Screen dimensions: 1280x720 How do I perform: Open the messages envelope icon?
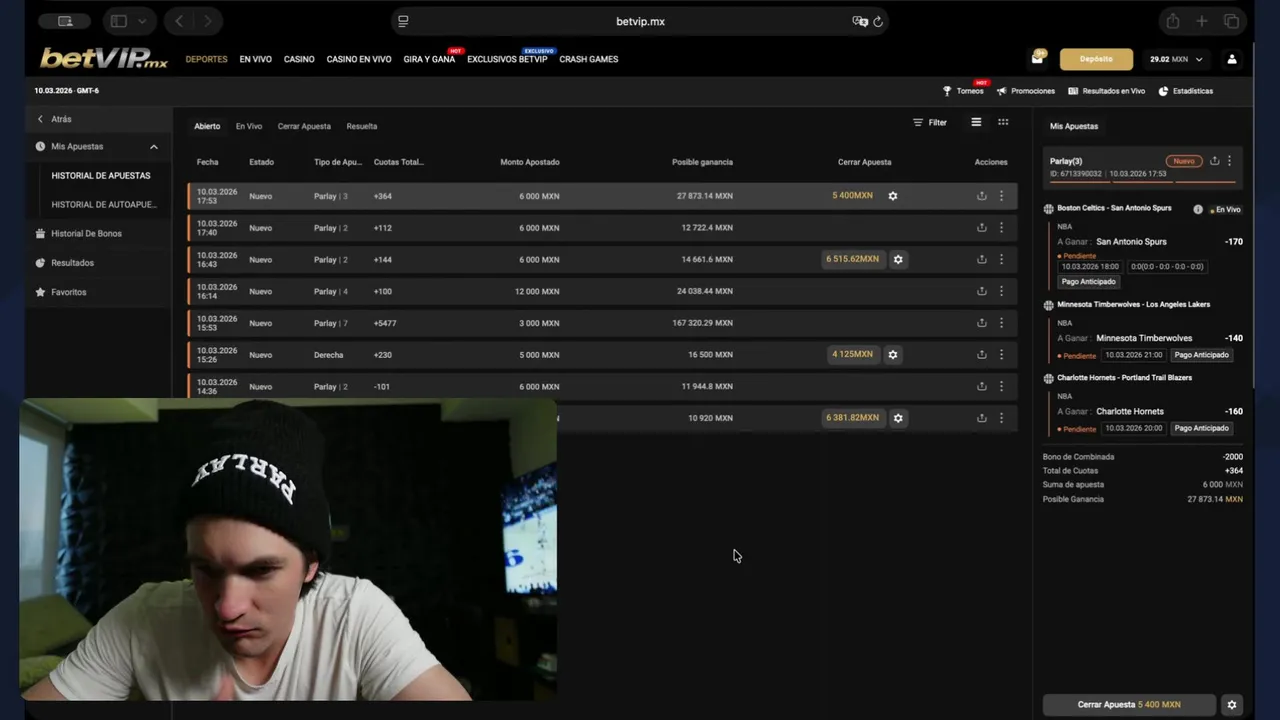coord(1037,59)
